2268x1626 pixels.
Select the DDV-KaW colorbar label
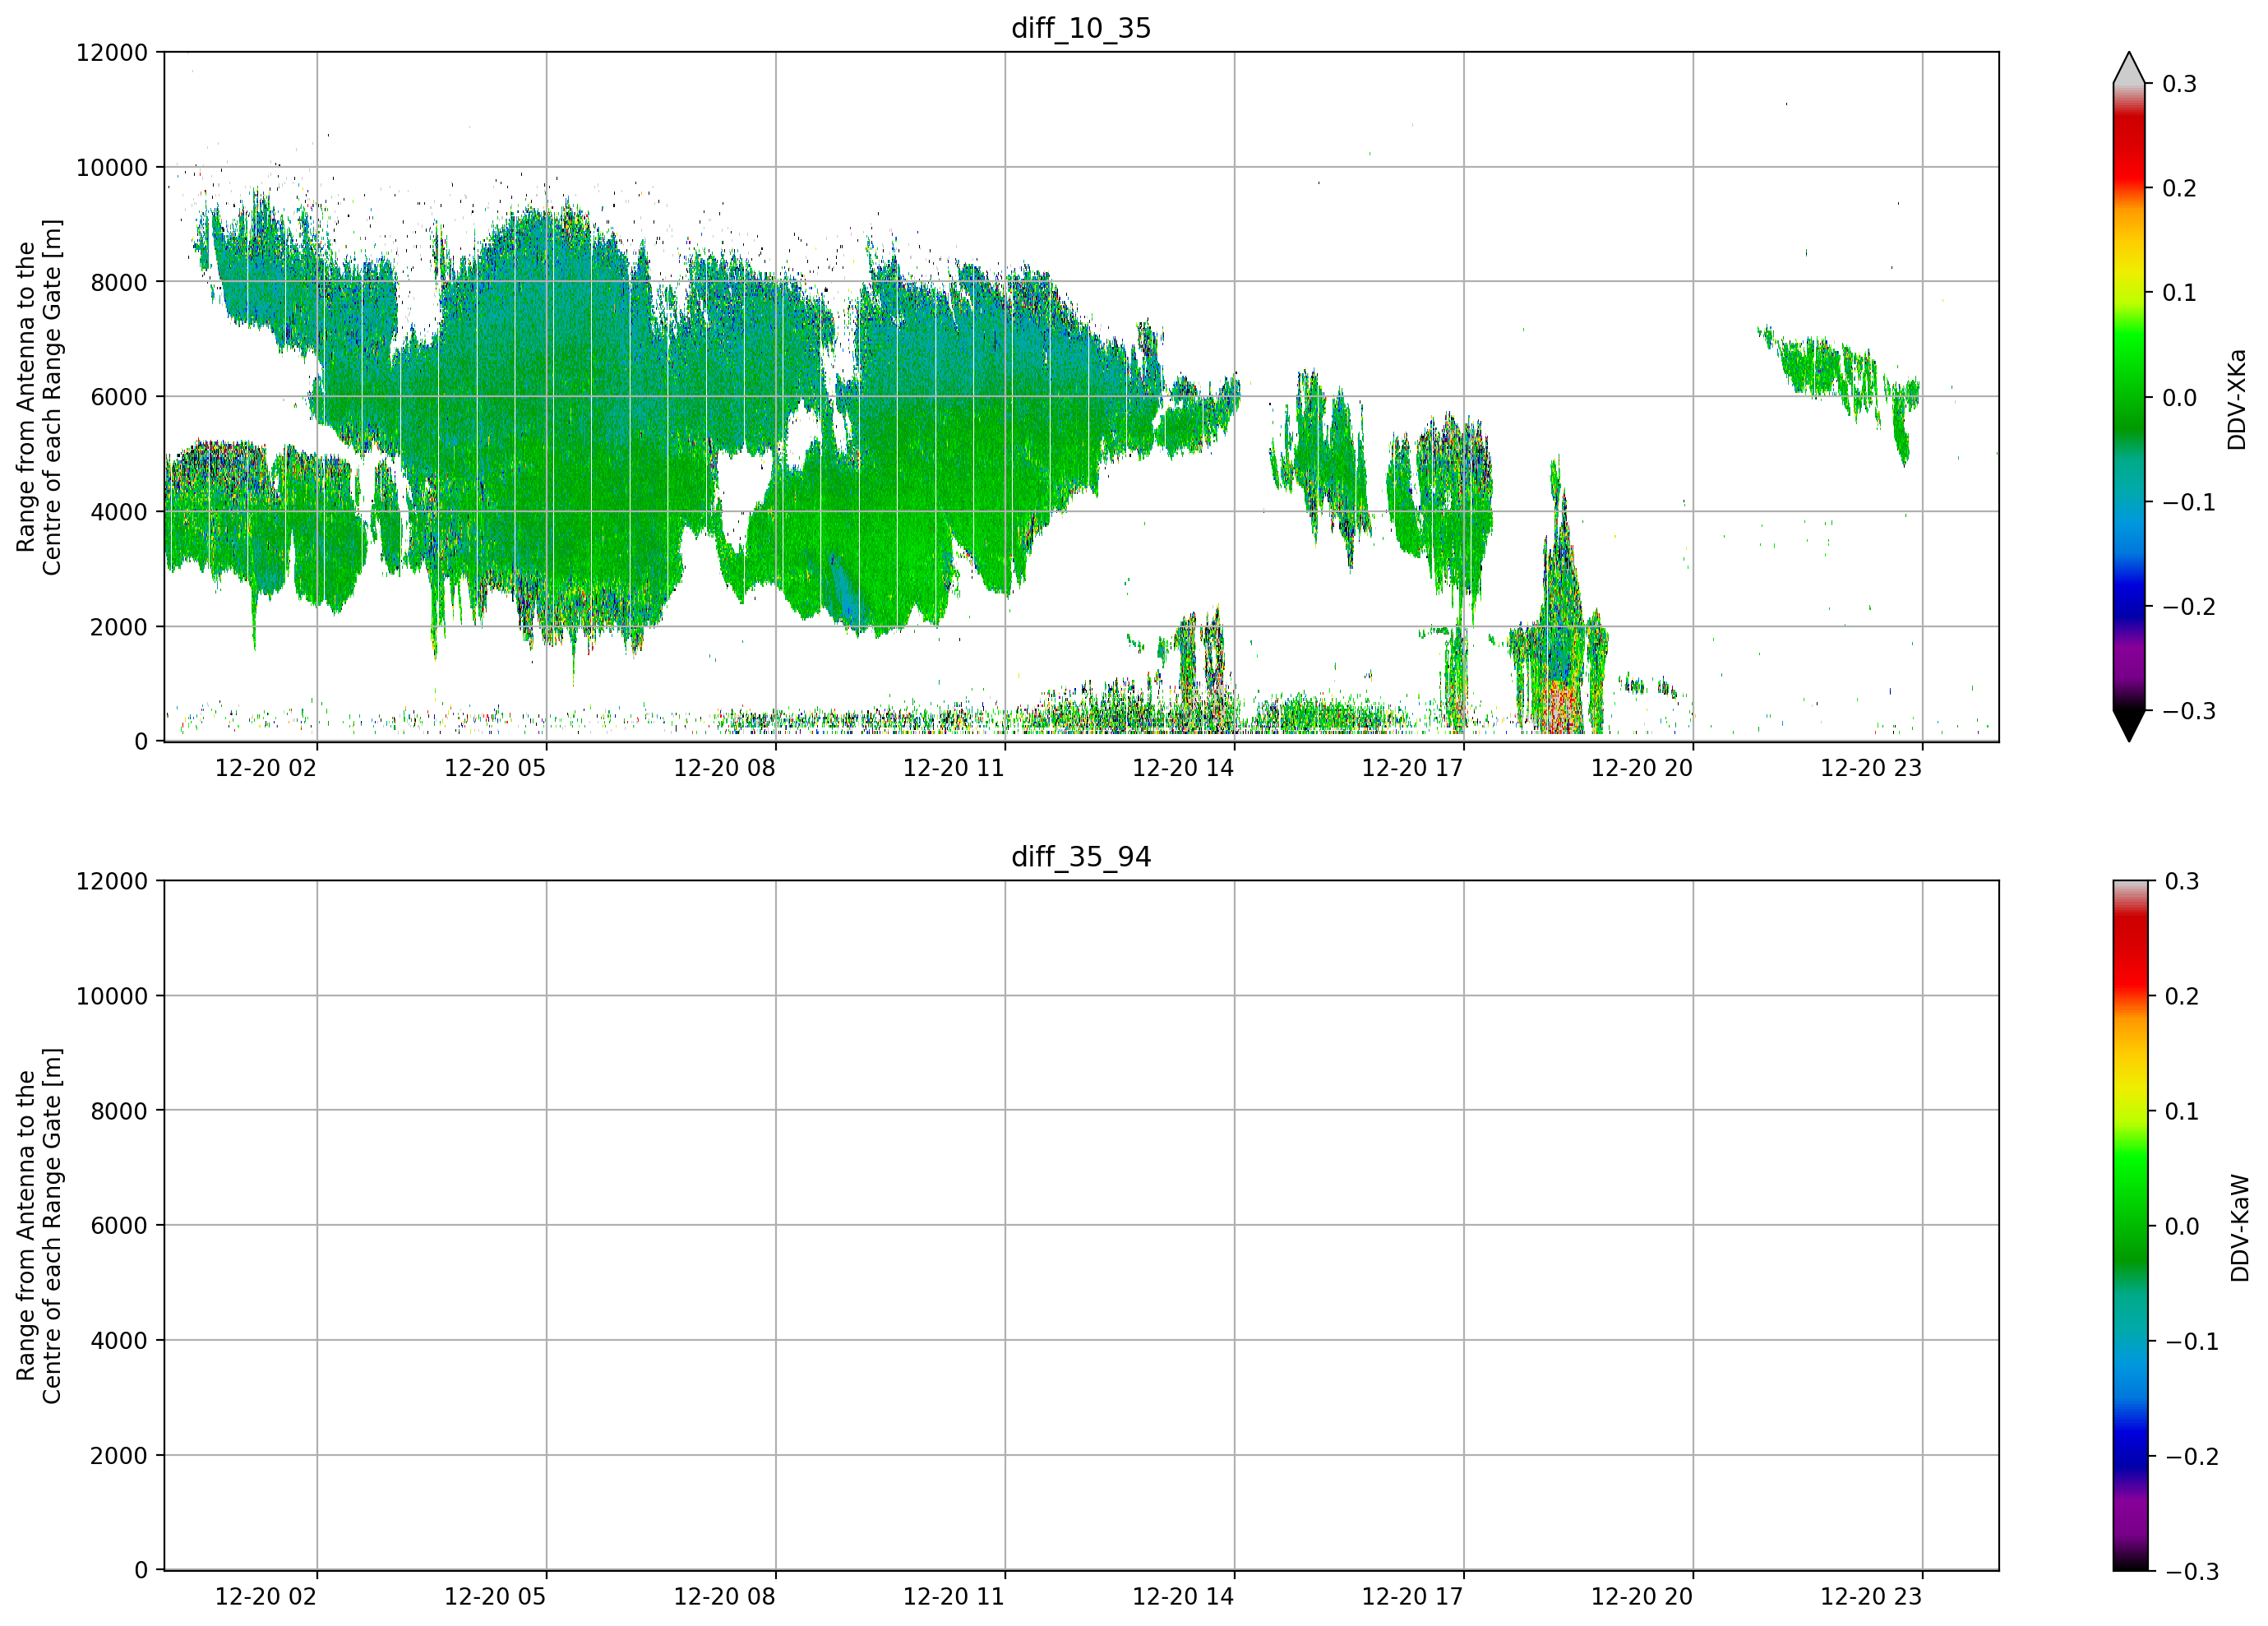[2240, 1228]
